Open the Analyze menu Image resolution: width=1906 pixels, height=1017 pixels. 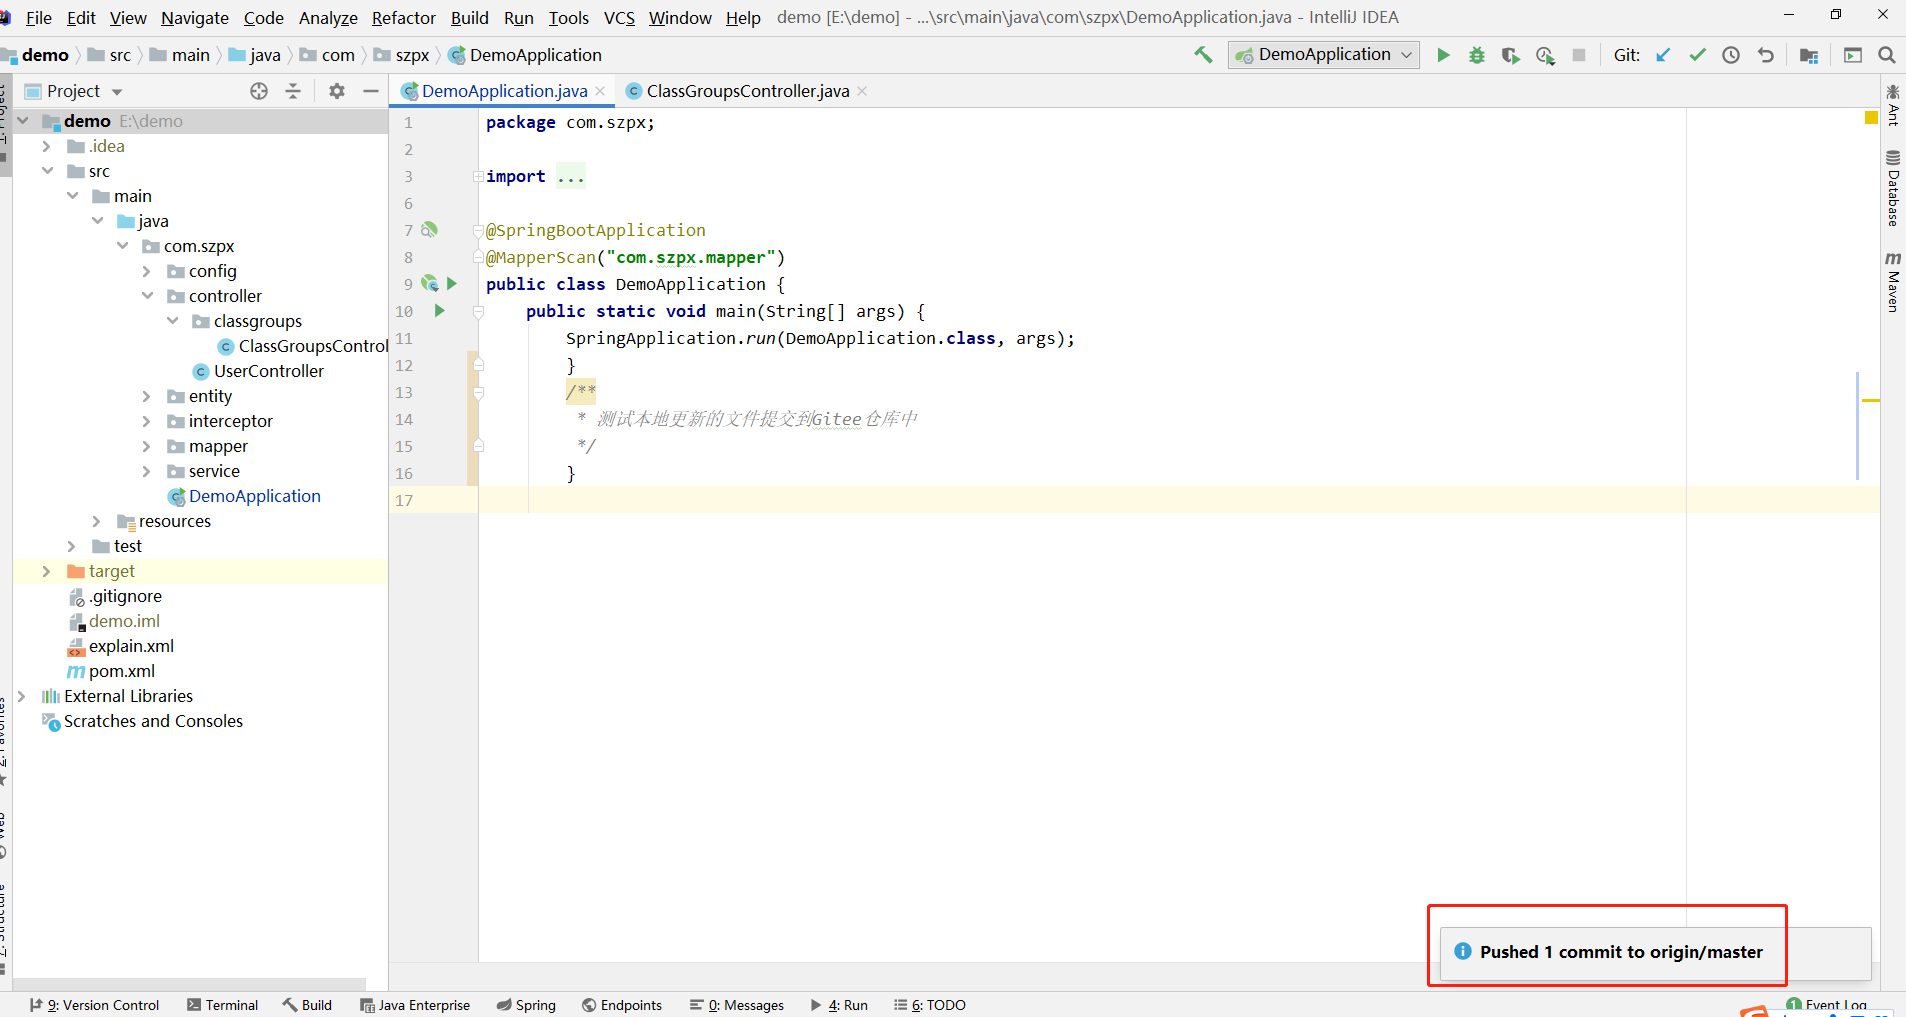(328, 18)
